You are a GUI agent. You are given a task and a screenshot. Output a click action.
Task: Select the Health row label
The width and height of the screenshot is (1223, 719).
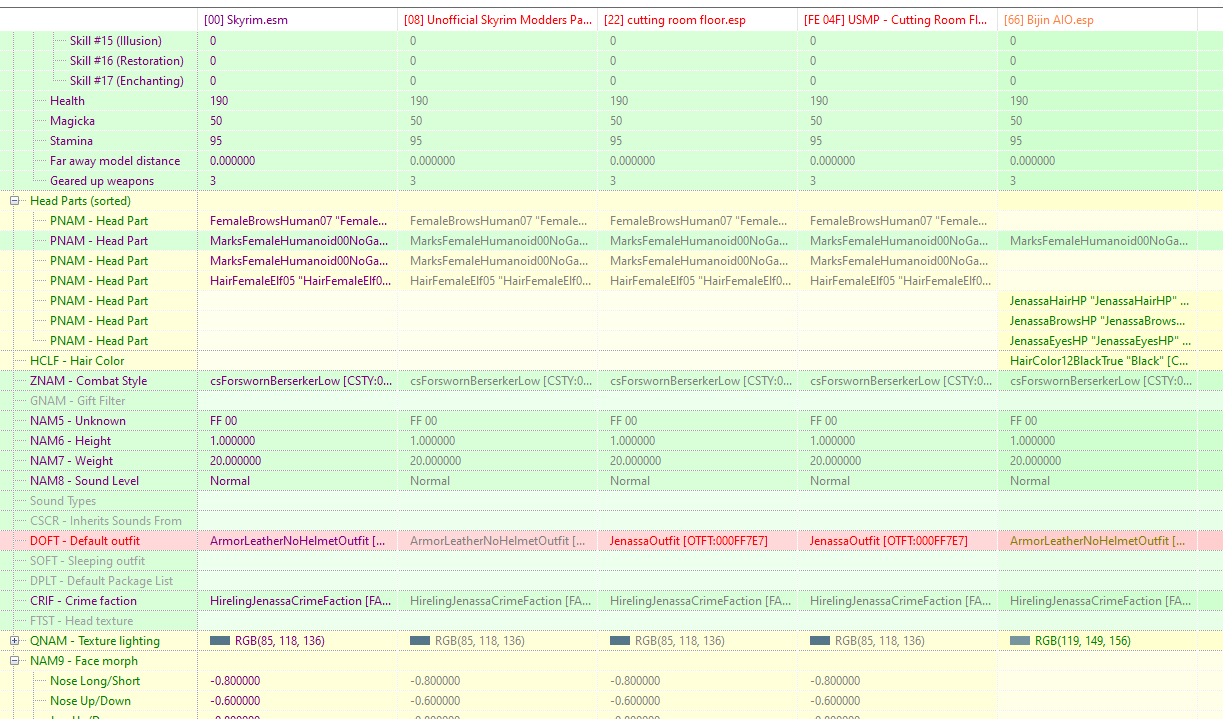pyautogui.click(x=67, y=101)
